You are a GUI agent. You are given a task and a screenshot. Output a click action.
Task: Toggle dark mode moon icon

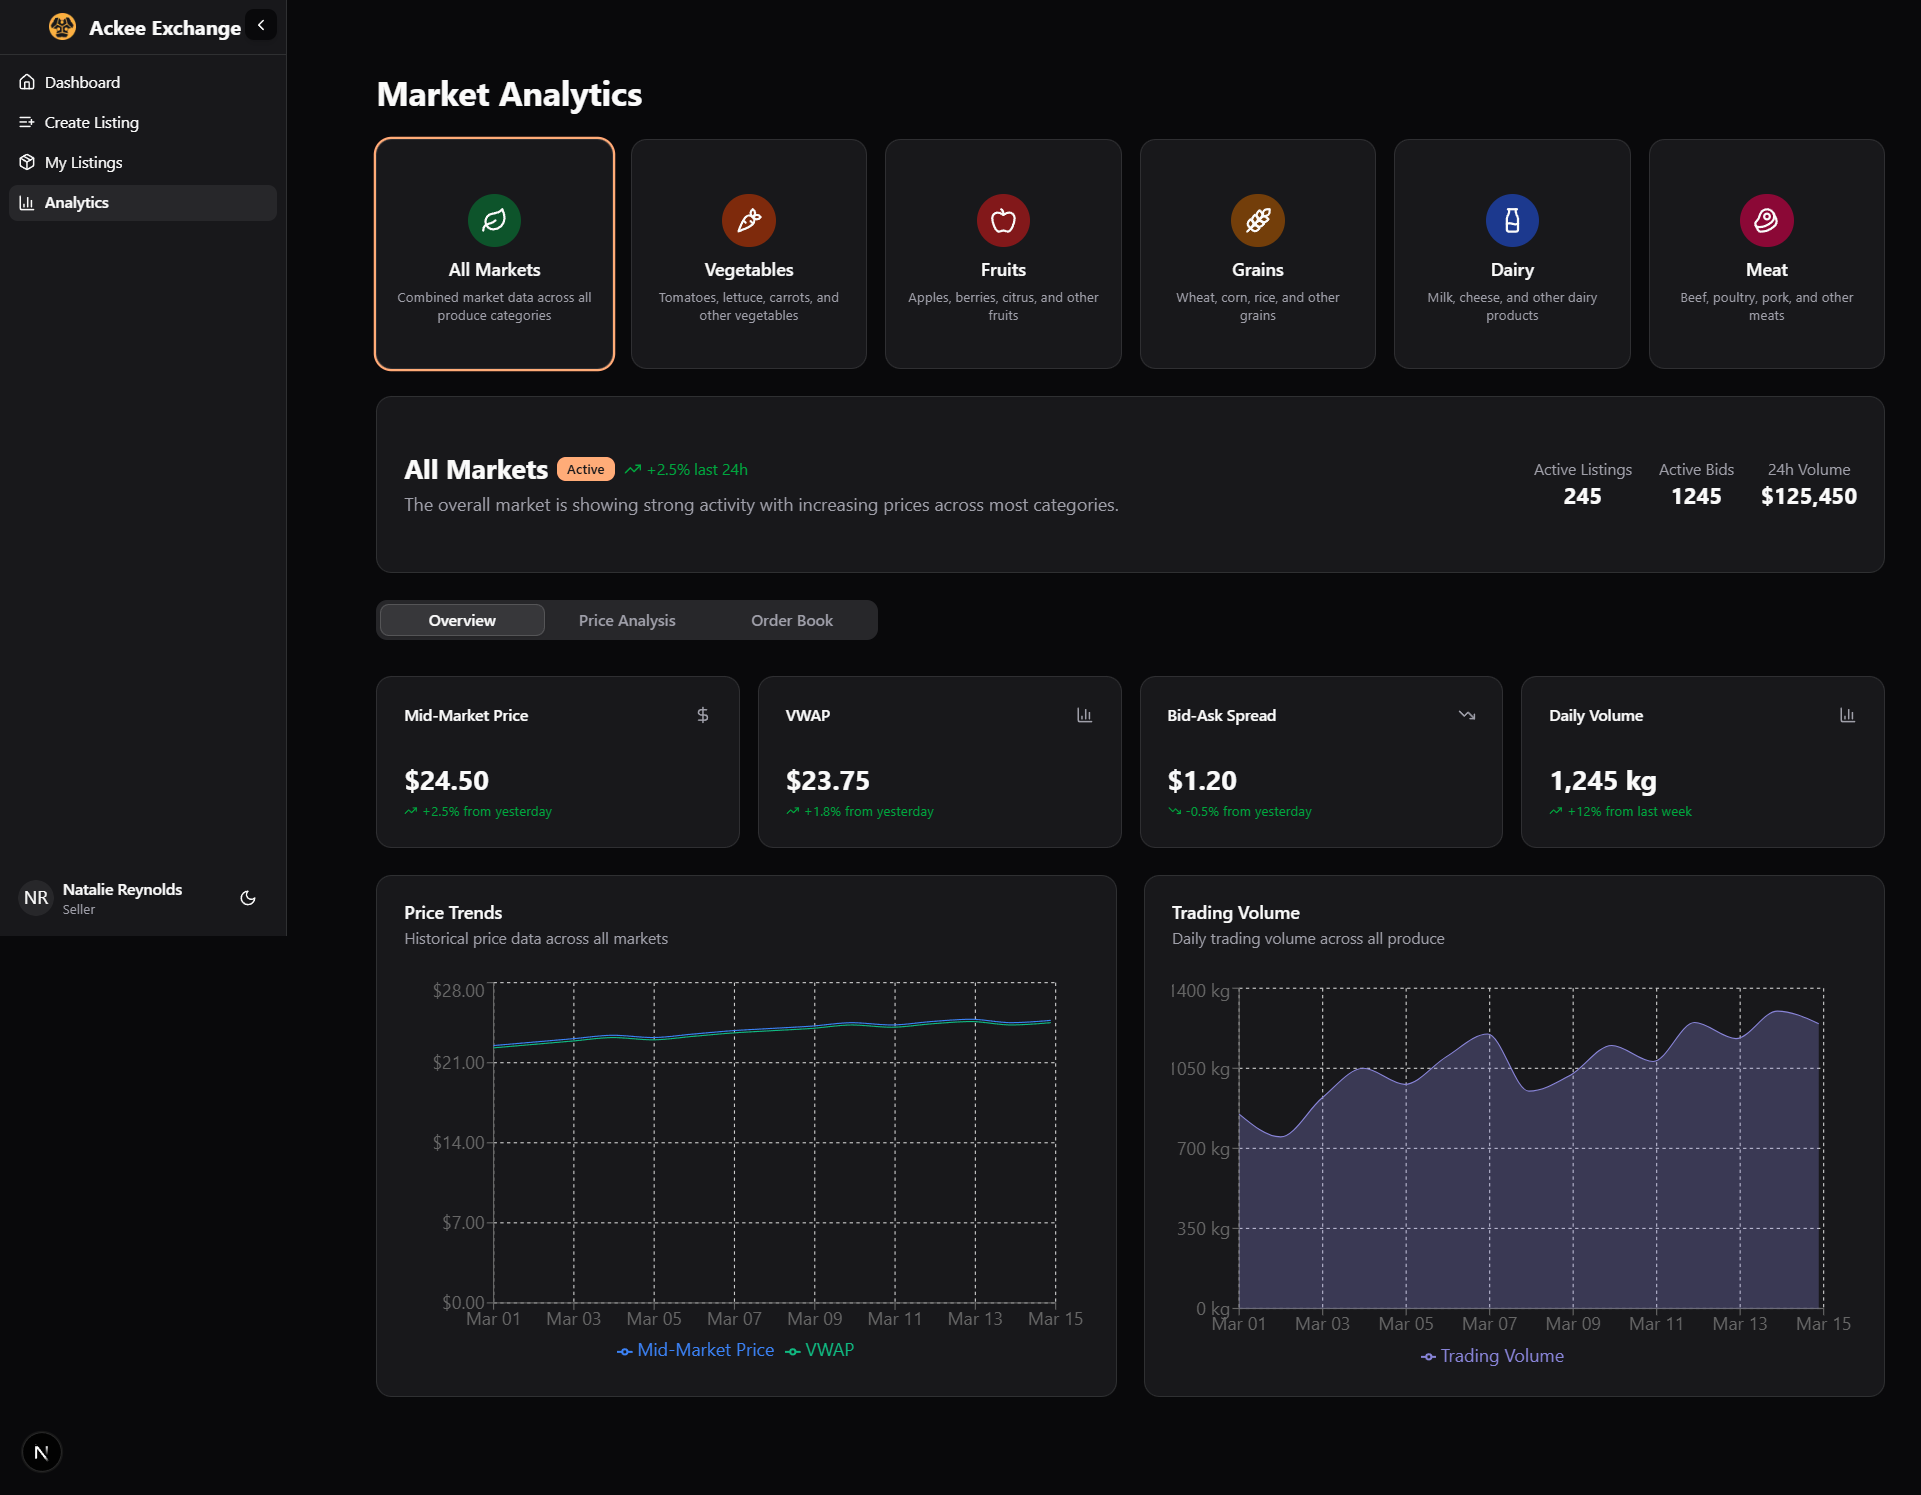[x=248, y=898]
